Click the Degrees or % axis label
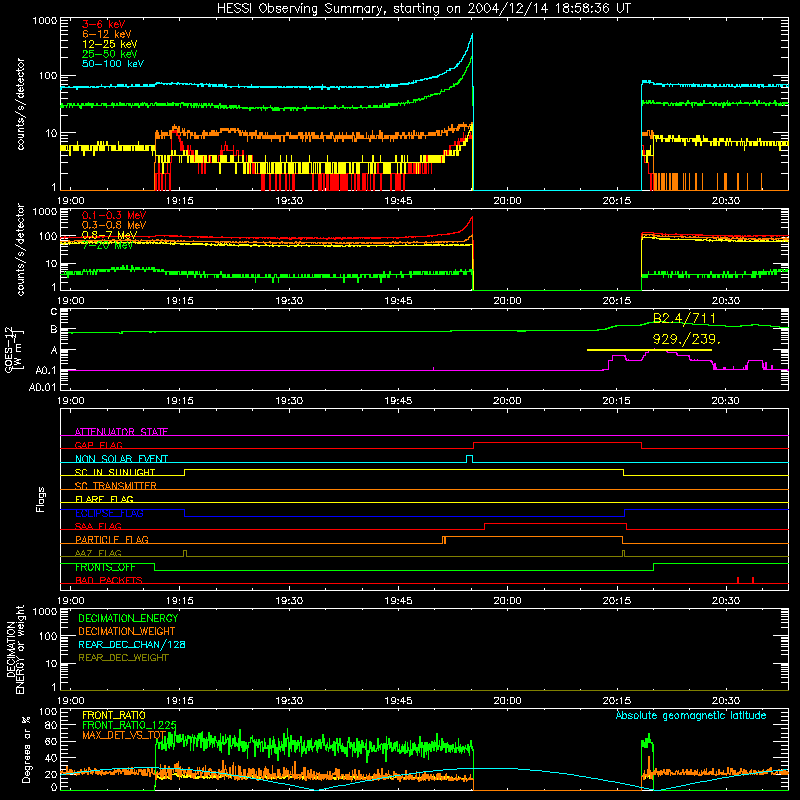800x800 pixels. tap(26, 749)
